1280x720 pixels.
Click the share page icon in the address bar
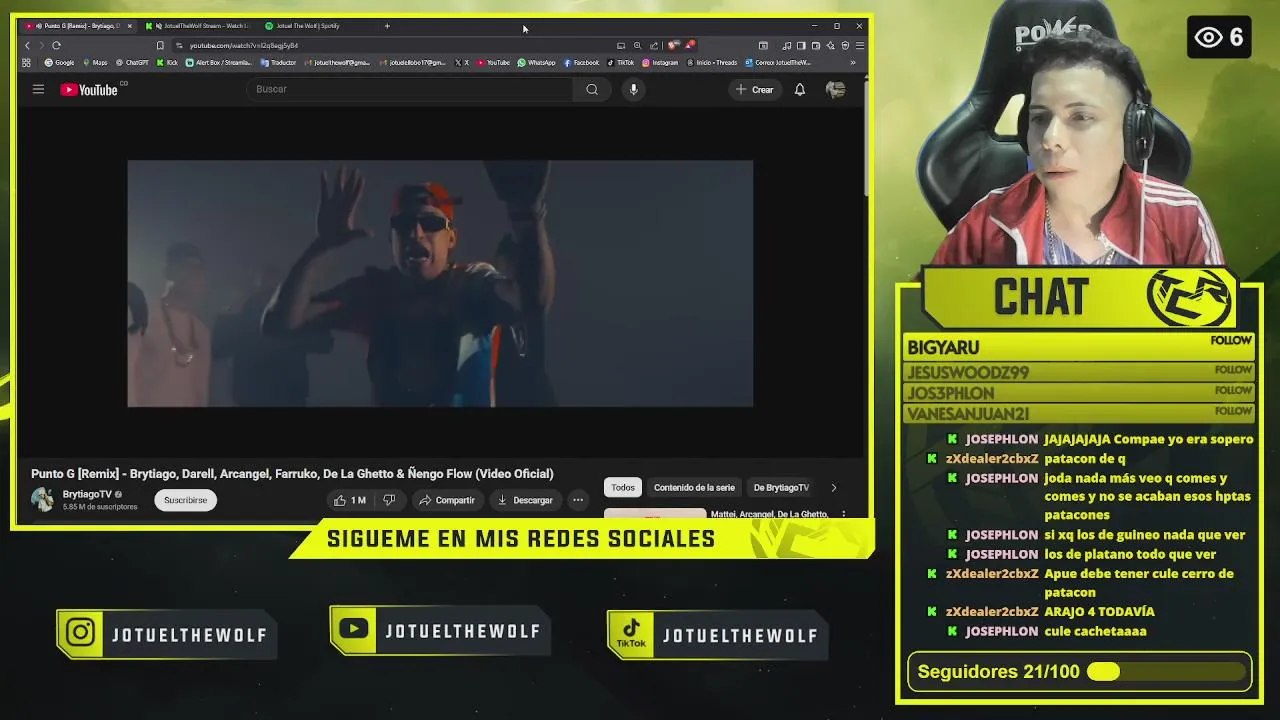(654, 46)
